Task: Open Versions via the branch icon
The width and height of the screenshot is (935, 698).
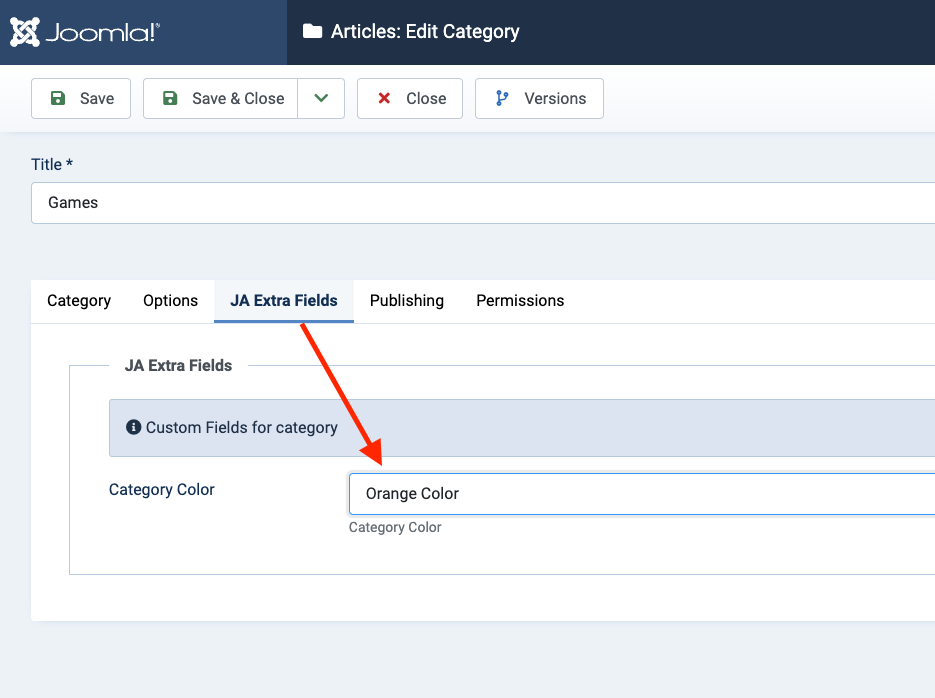Action: point(502,98)
